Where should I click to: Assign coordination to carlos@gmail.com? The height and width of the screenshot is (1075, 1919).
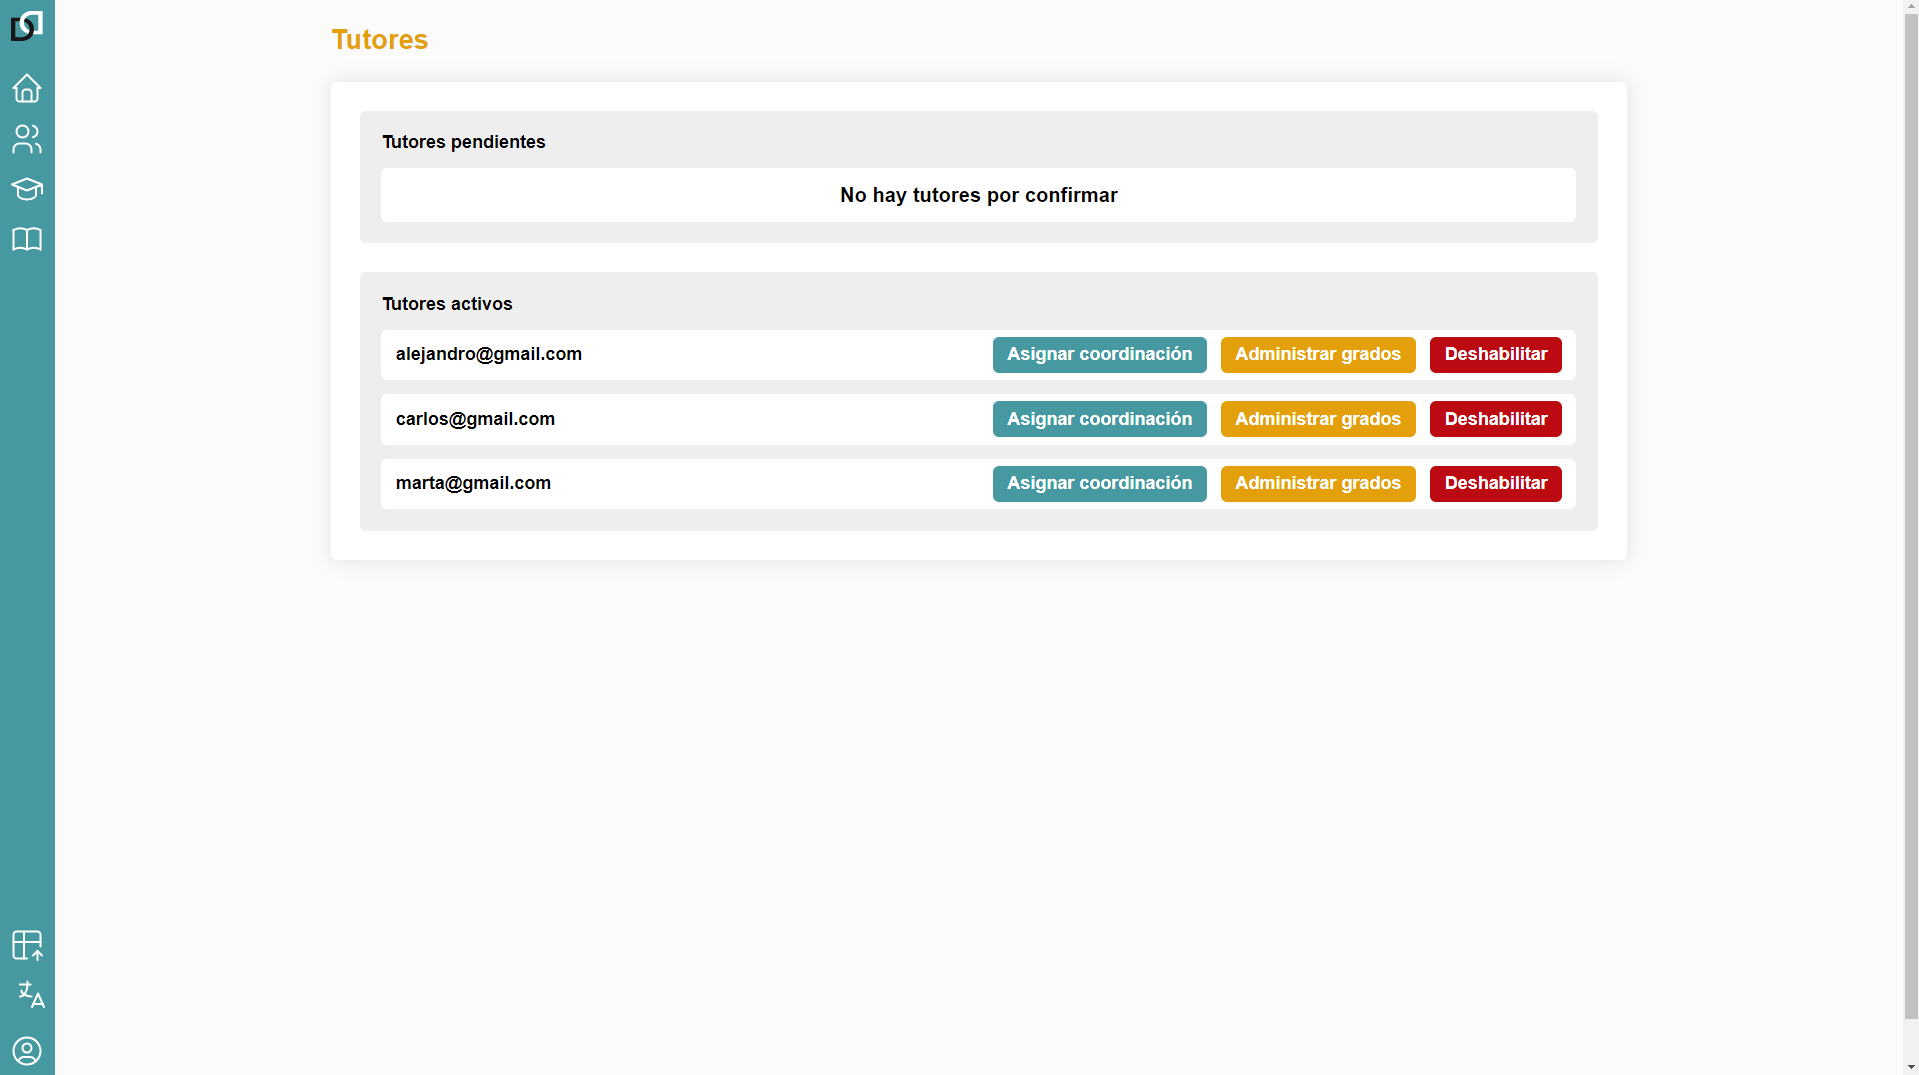[1099, 419]
